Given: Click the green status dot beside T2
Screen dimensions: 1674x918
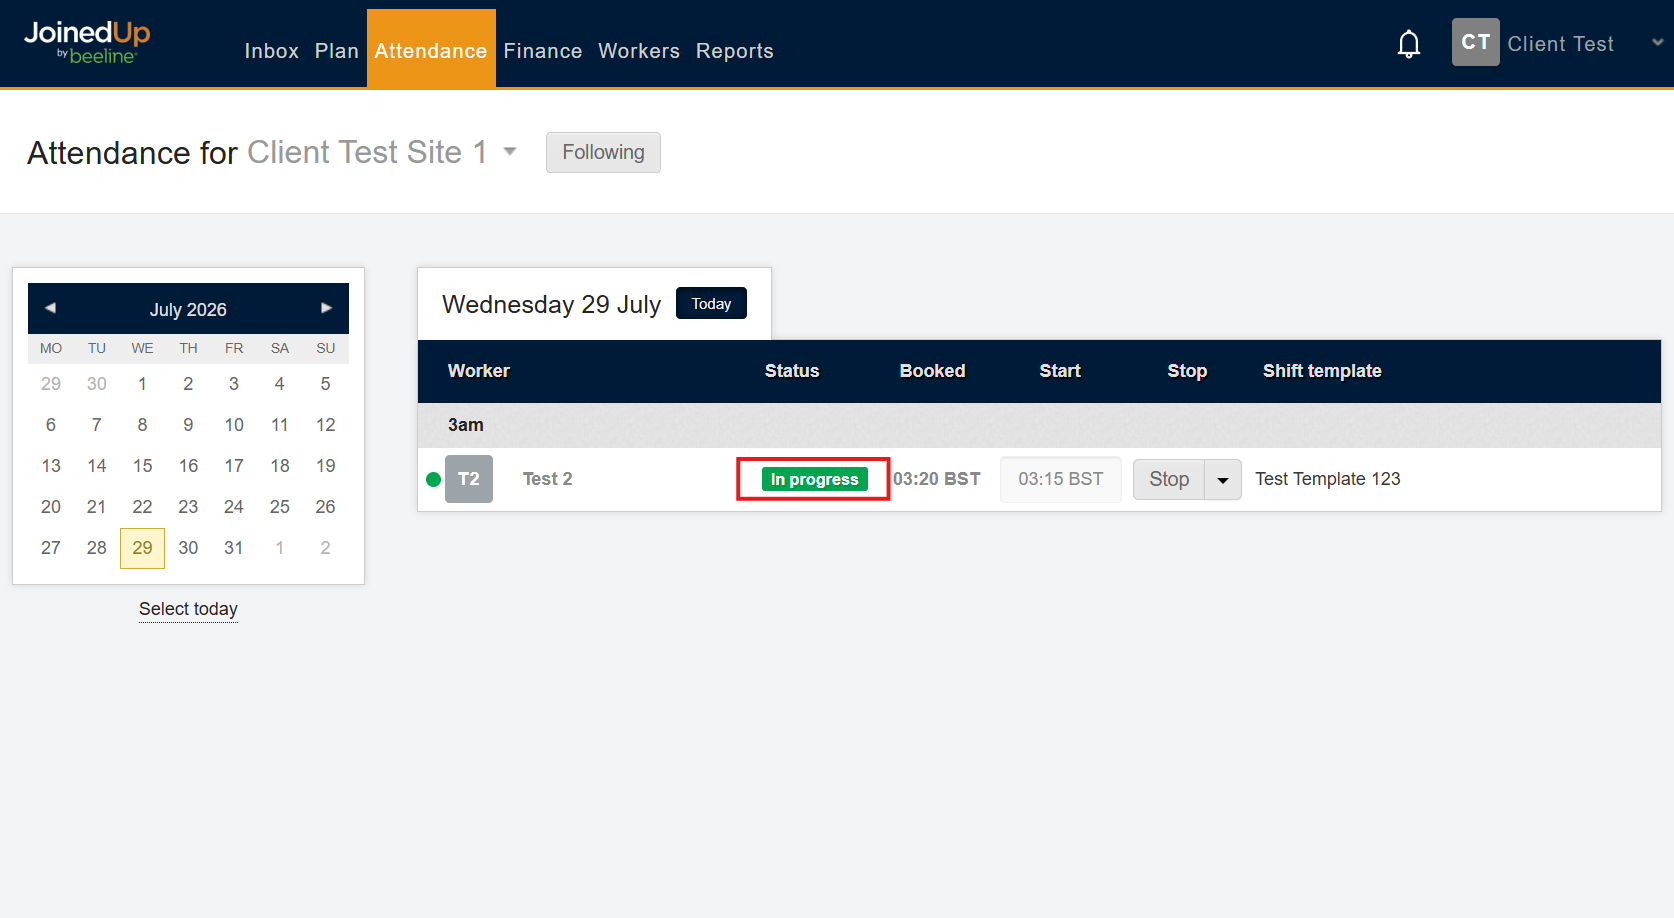Looking at the screenshot, I should click(433, 479).
